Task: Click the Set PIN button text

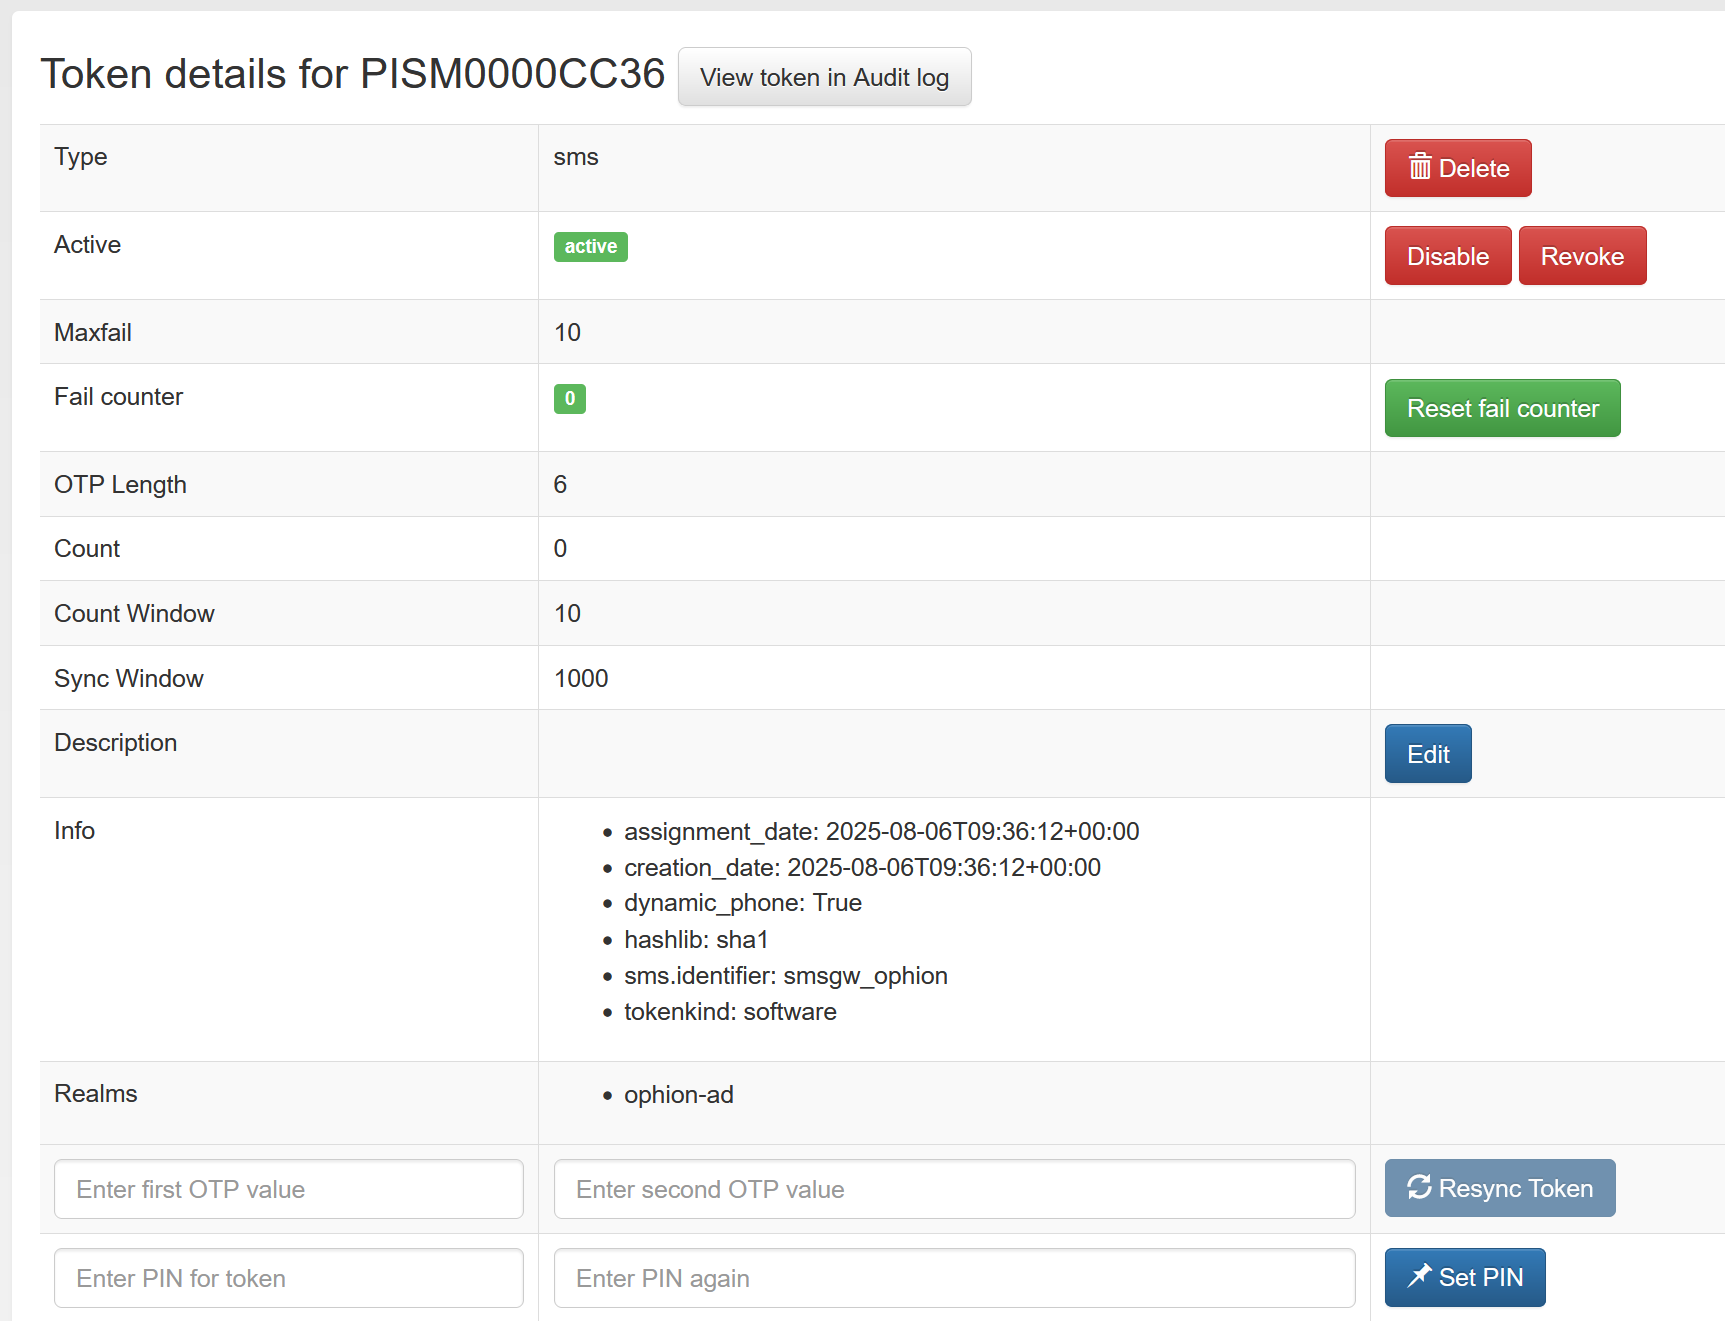Action: (1480, 1278)
